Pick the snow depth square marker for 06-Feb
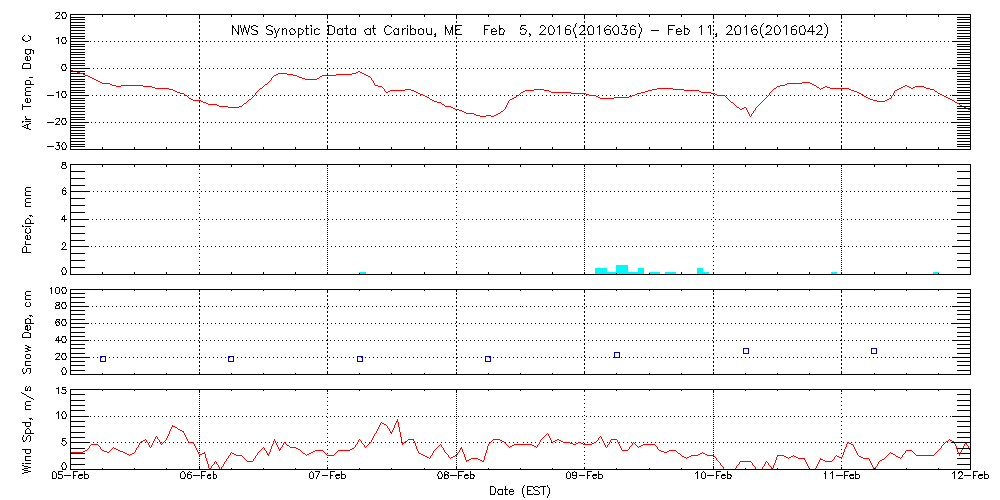Screen dimensions: 1000x500 pyautogui.click(x=232, y=359)
